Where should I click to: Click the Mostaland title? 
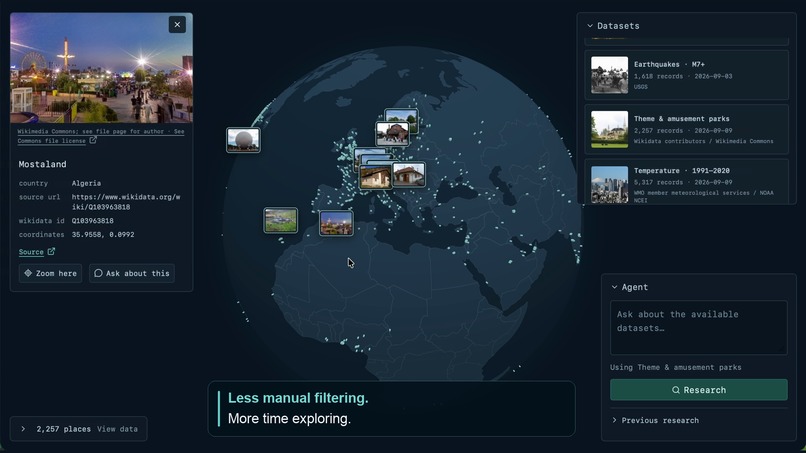tap(42, 165)
